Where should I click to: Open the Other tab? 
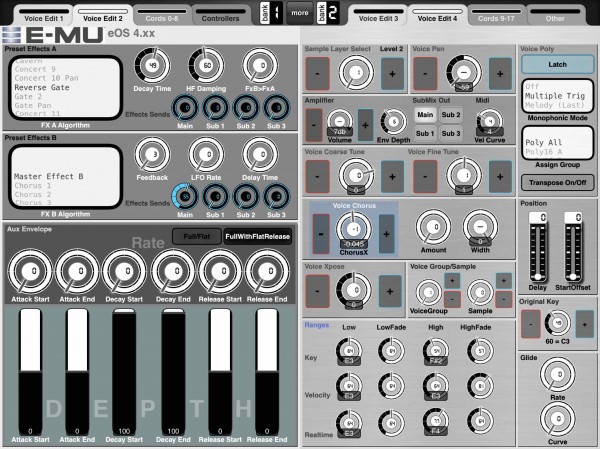tap(555, 15)
